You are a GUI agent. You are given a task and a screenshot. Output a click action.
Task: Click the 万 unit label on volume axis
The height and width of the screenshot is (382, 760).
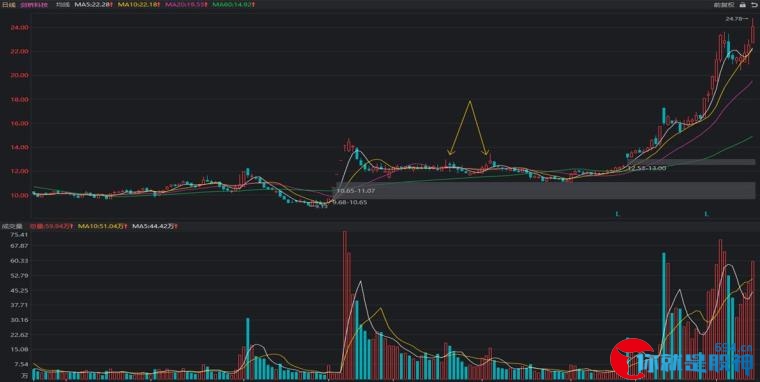[x=24, y=376]
